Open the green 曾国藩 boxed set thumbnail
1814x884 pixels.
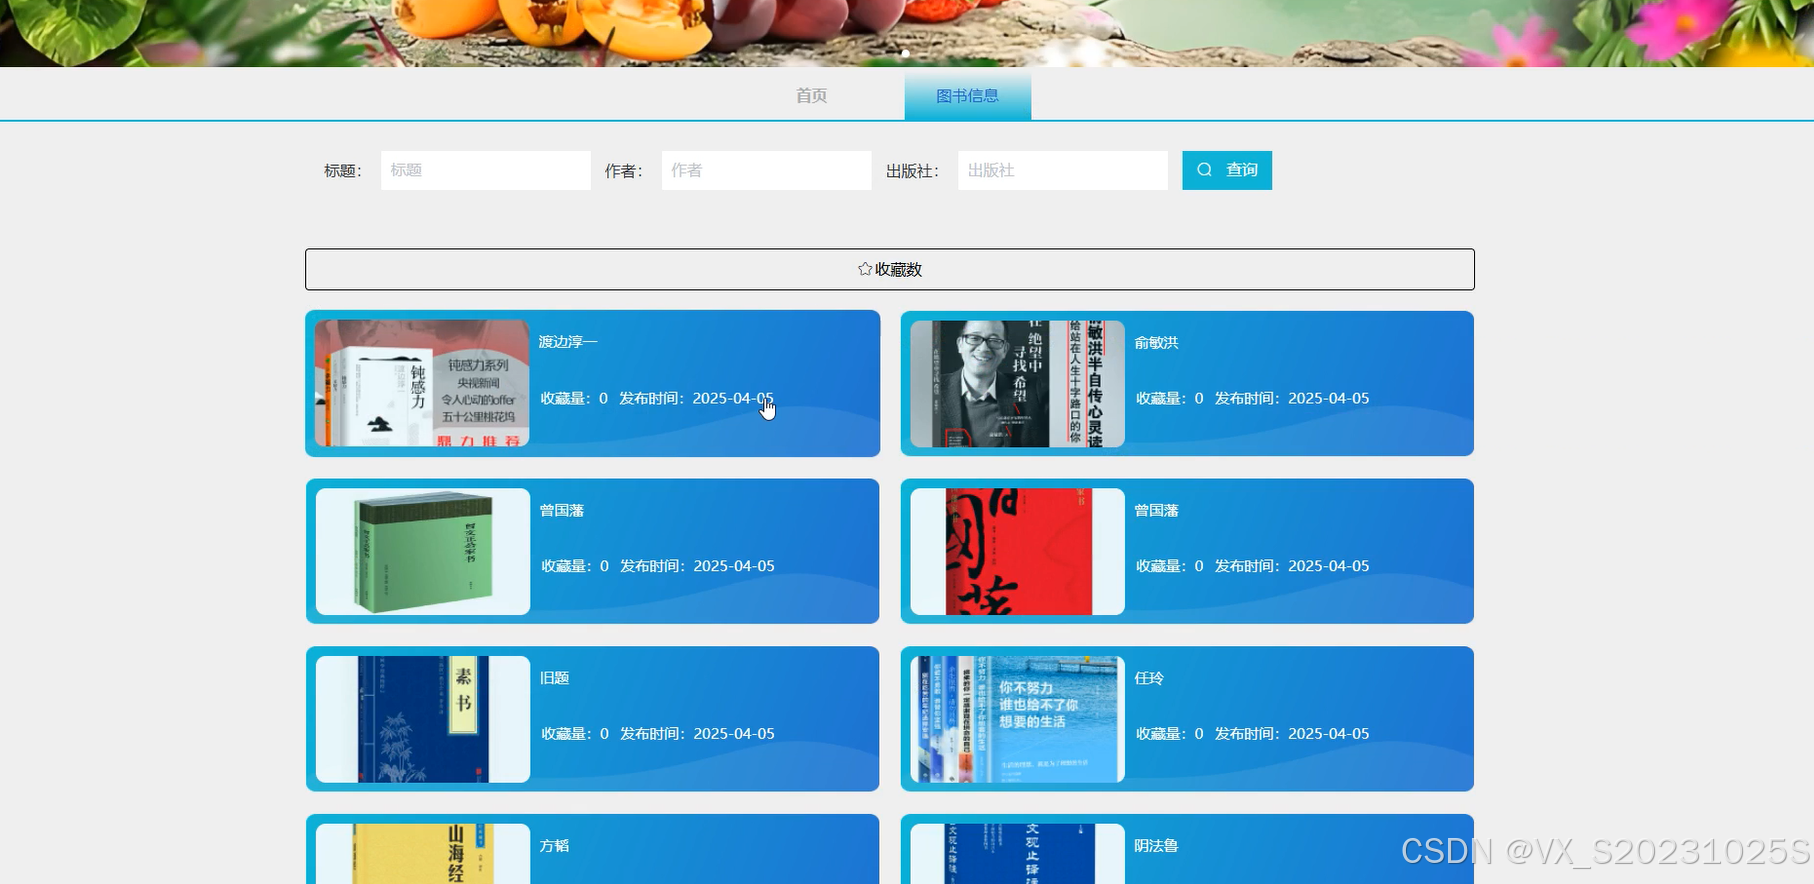tap(422, 551)
